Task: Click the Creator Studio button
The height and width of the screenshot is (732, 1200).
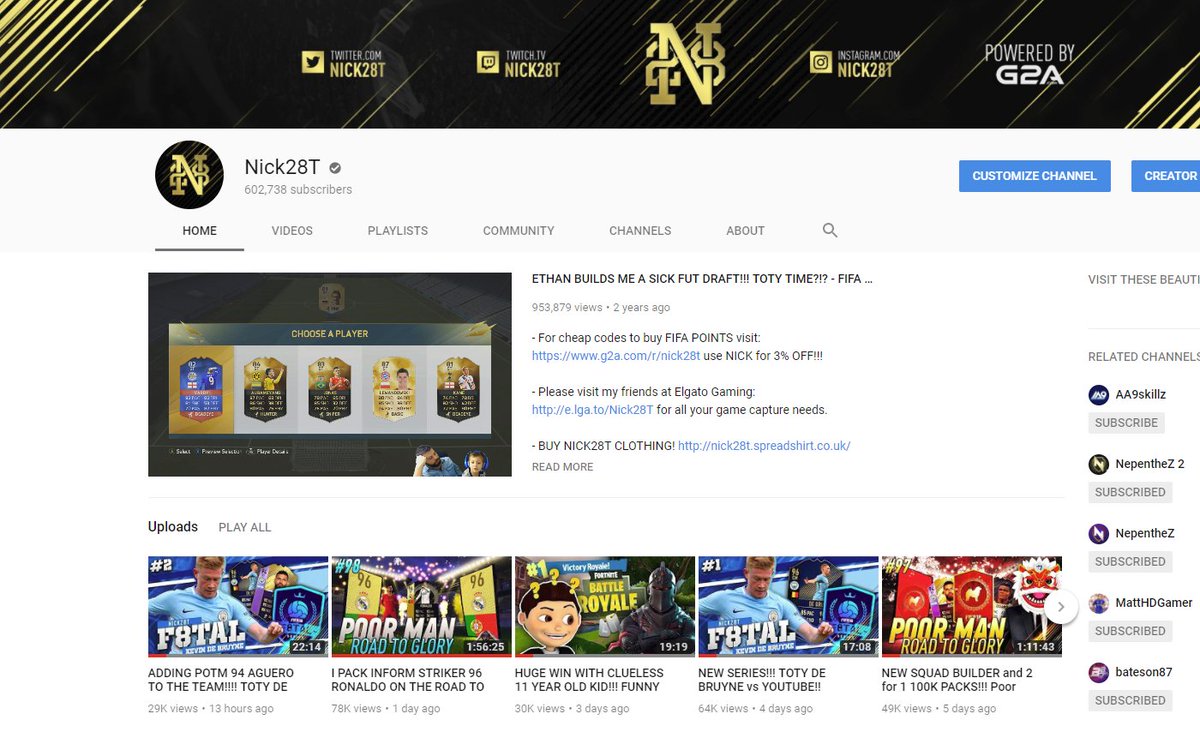Action: tap(1166, 175)
